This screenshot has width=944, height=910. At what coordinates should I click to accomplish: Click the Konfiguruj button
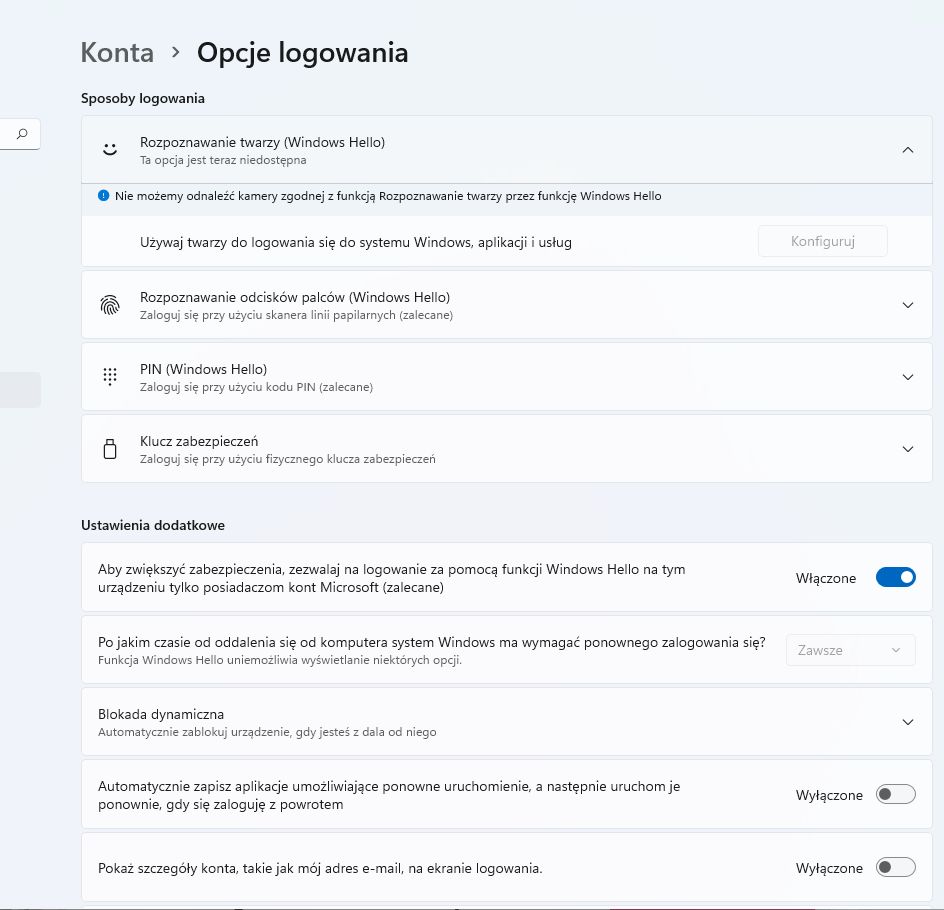(822, 242)
